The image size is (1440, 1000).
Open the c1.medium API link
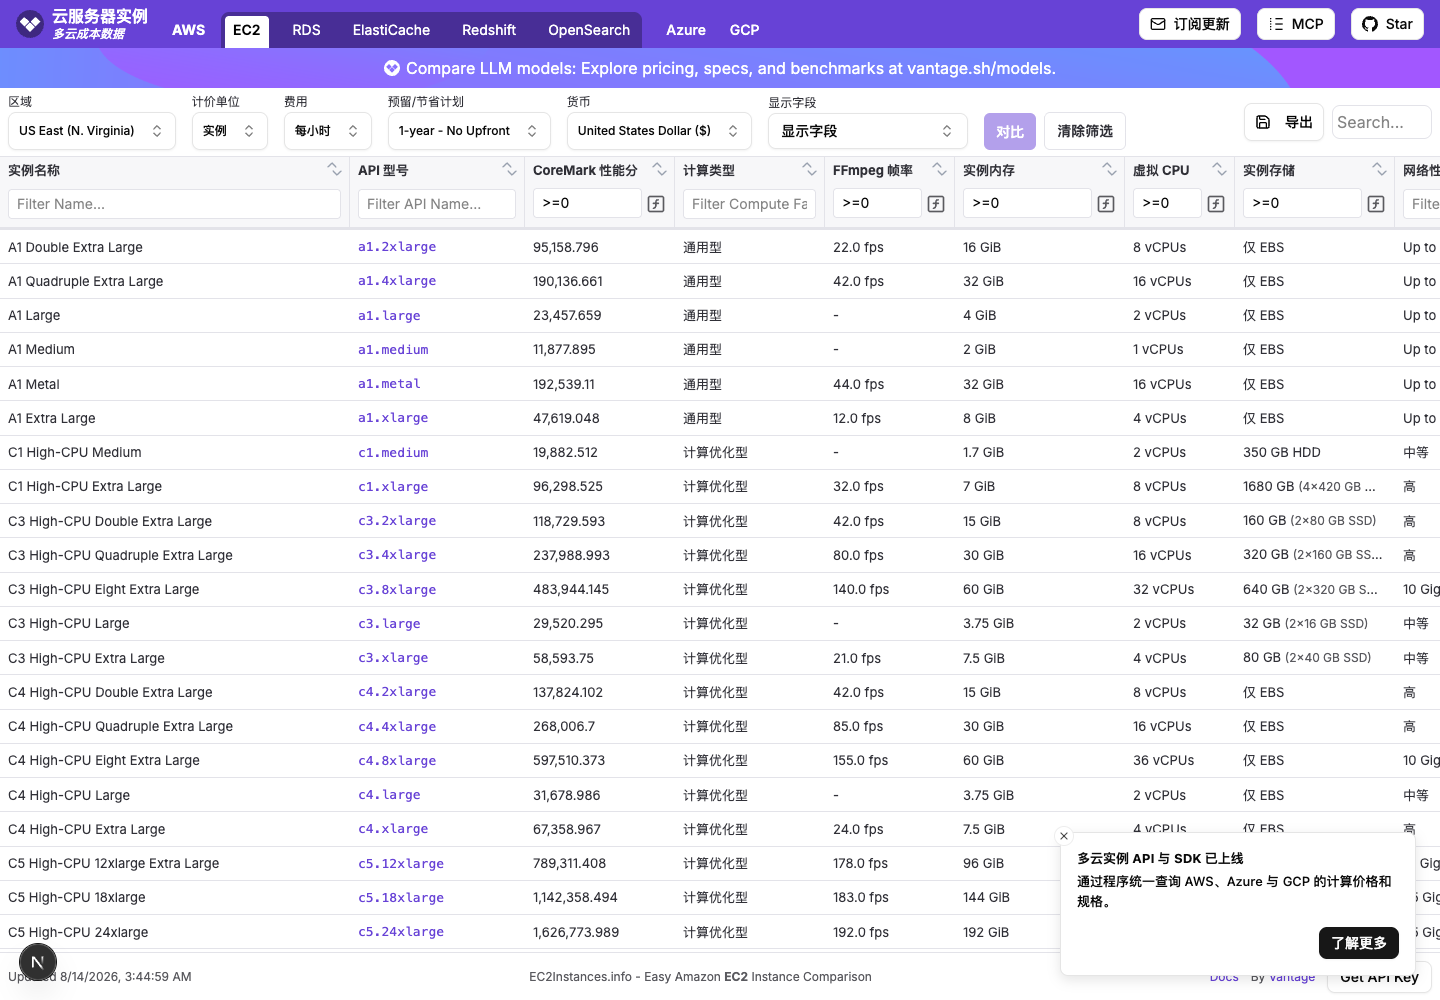[x=393, y=453]
